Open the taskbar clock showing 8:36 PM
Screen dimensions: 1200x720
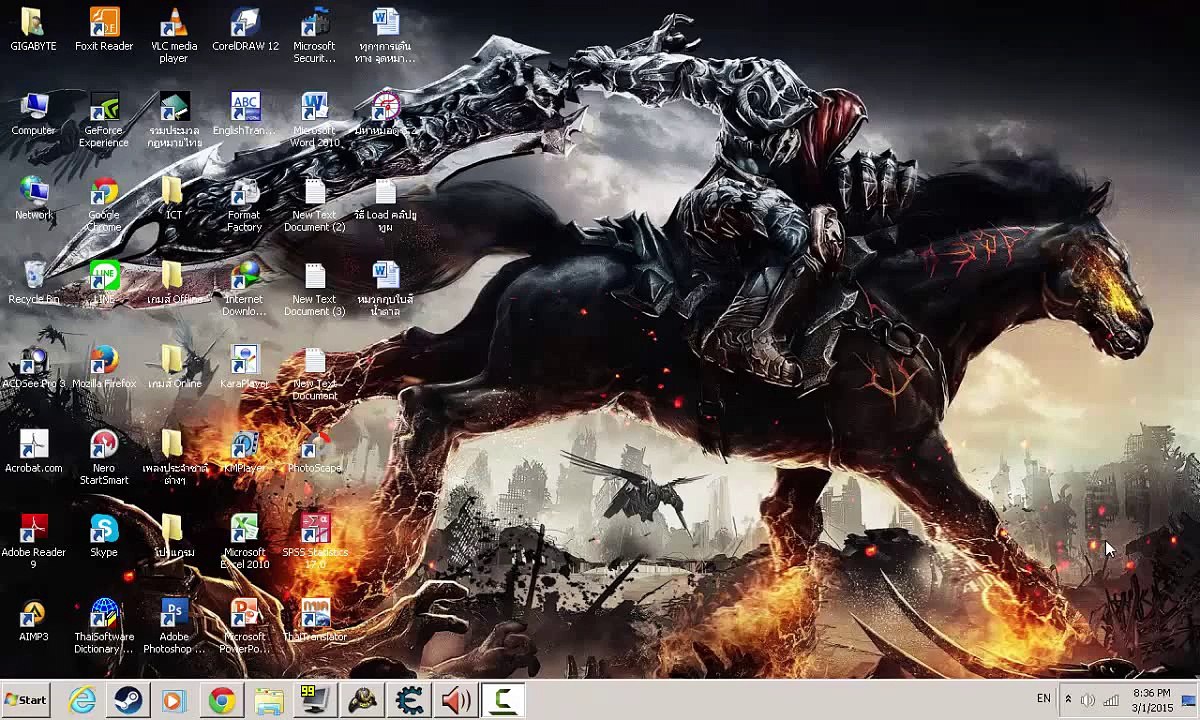pyautogui.click(x=1153, y=700)
